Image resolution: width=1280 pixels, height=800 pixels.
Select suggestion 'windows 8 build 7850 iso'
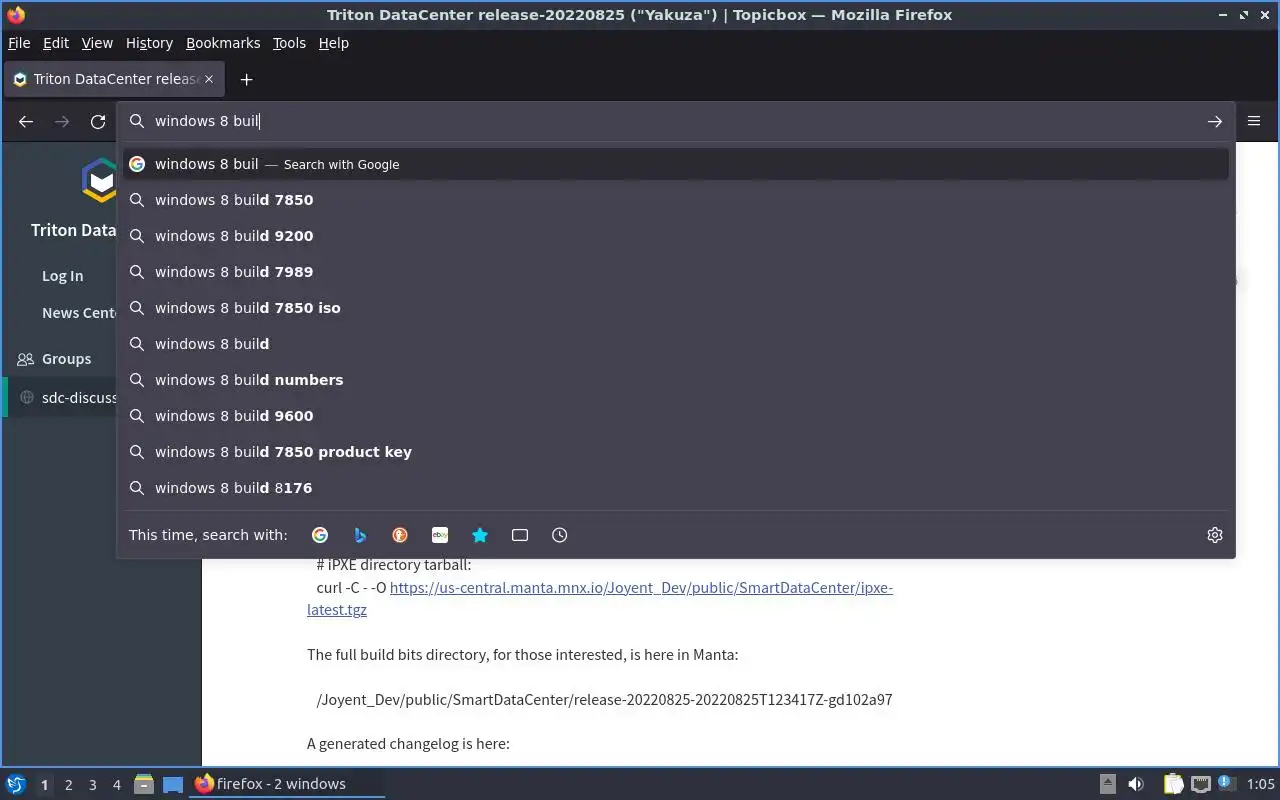(676, 308)
